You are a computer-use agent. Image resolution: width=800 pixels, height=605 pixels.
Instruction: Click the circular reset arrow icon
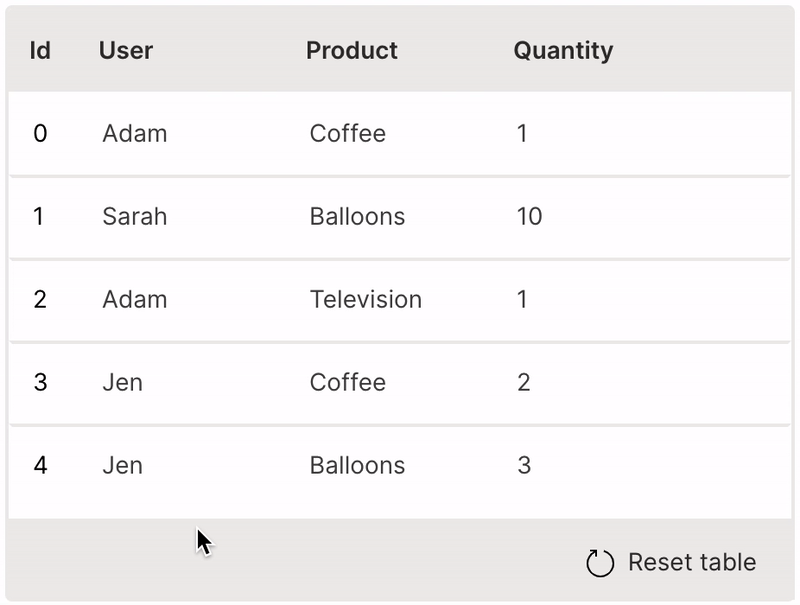pos(599,563)
